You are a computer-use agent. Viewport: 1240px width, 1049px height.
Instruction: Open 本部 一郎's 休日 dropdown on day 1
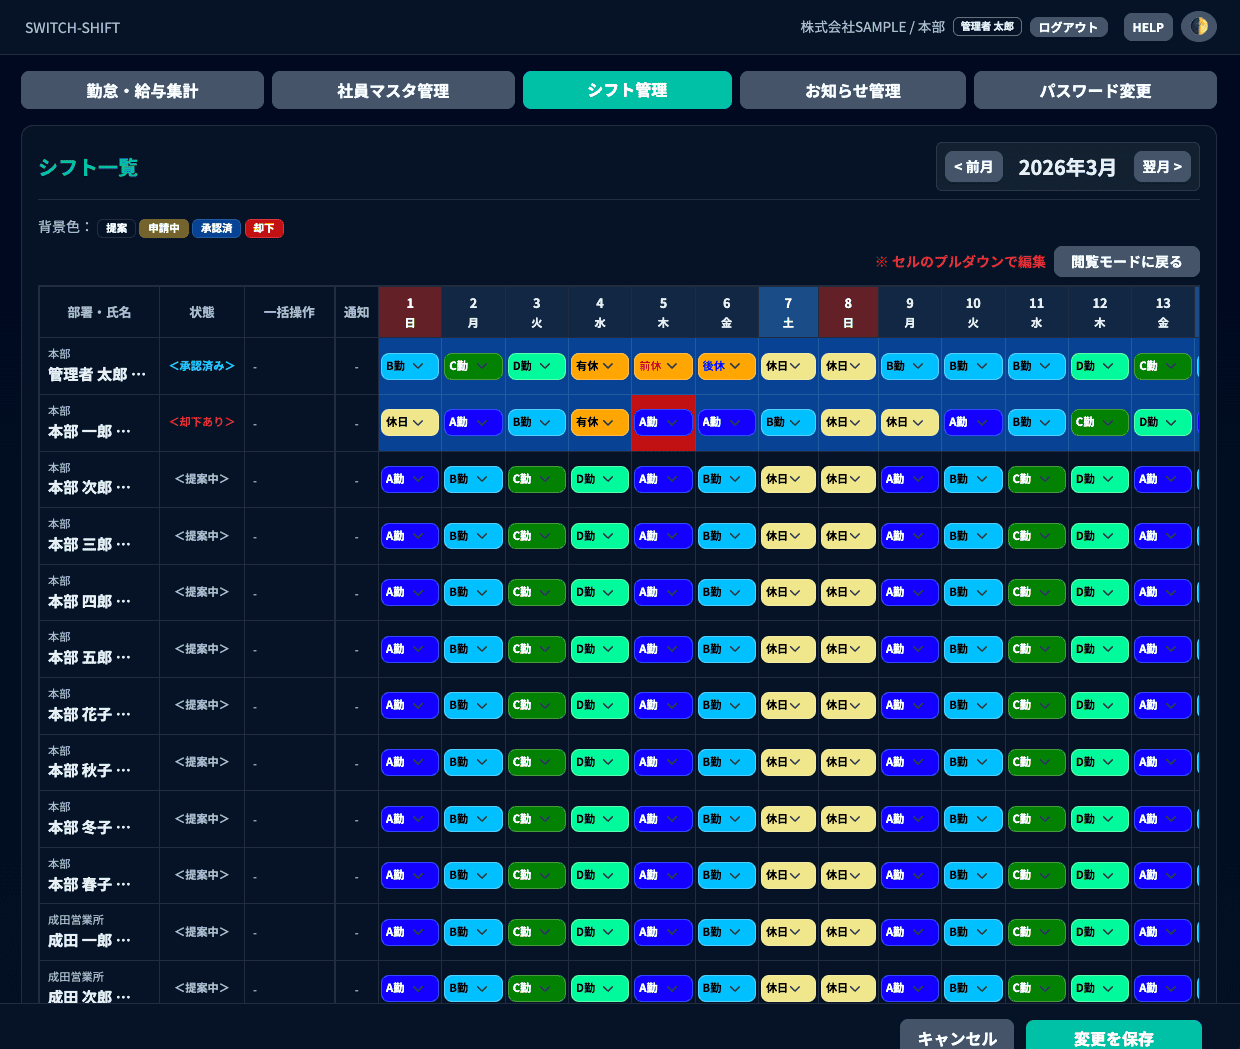(x=409, y=422)
